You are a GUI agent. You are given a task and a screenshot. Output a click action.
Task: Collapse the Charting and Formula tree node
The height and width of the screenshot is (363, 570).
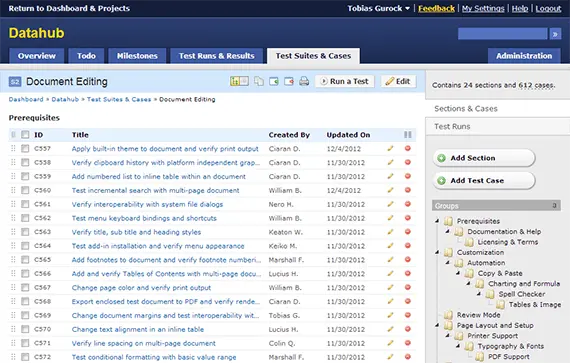[468, 283]
